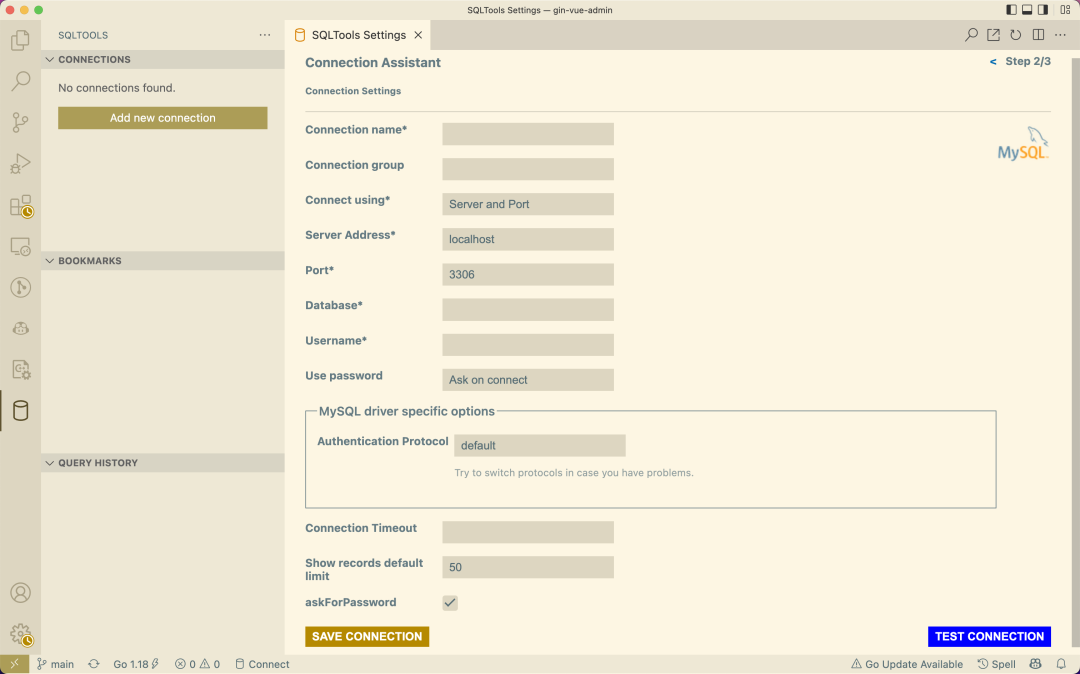Open the Search view icon
This screenshot has height=674, width=1080.
coord(20,82)
